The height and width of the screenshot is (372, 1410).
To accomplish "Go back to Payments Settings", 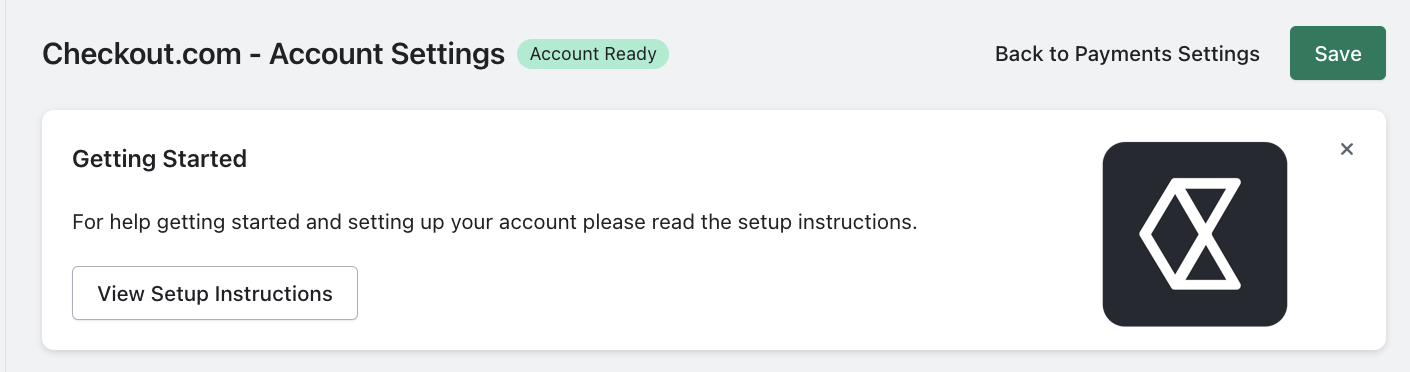I will (x=1127, y=54).
